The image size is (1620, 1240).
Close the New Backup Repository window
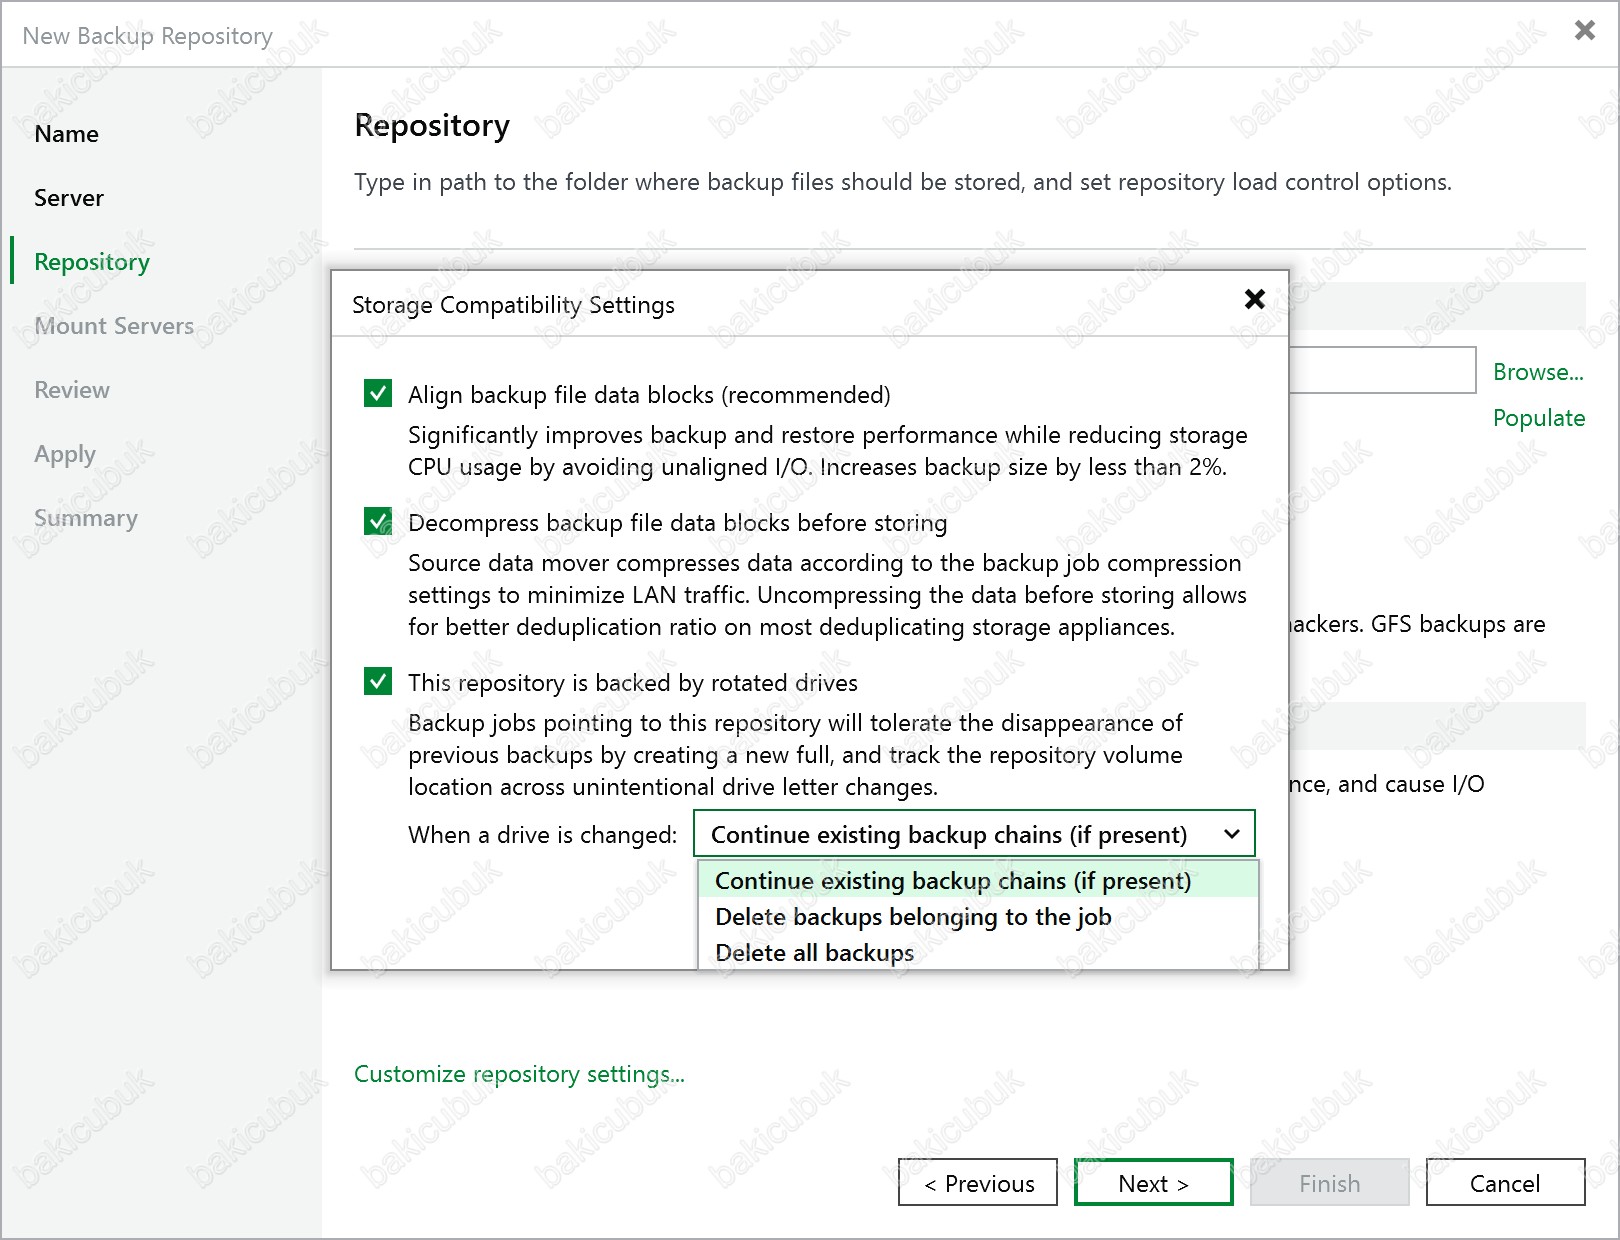[x=1584, y=30]
